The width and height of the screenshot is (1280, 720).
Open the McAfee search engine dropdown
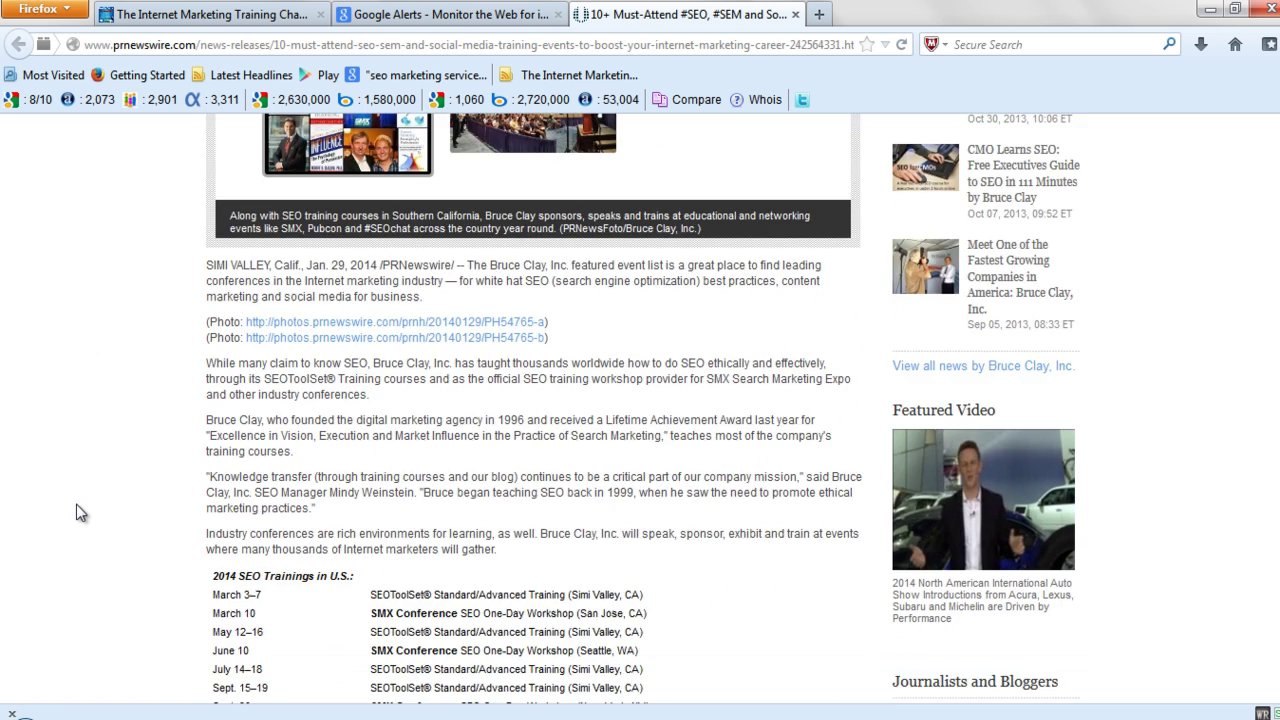coord(934,44)
